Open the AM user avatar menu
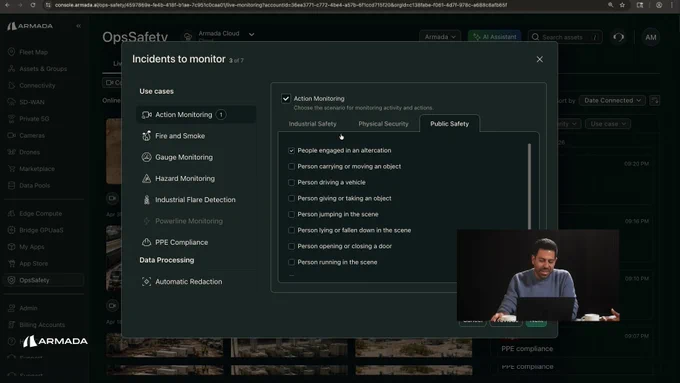Image resolution: width=680 pixels, height=383 pixels. [651, 37]
